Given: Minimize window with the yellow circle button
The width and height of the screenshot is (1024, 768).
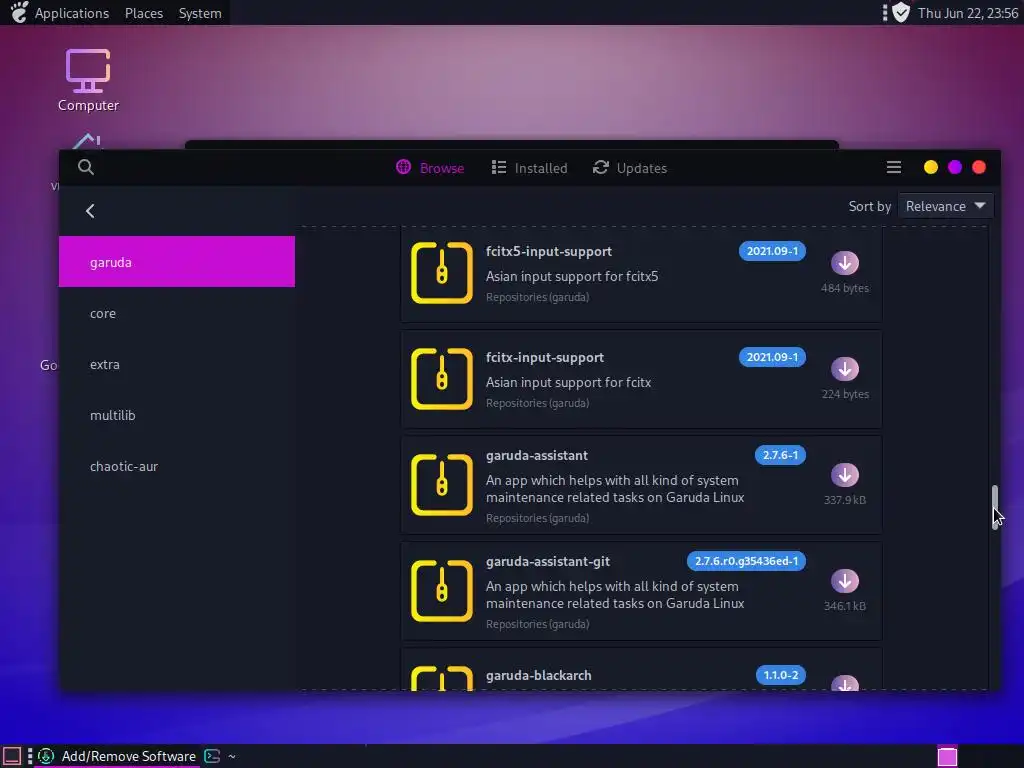Looking at the screenshot, I should point(931,167).
